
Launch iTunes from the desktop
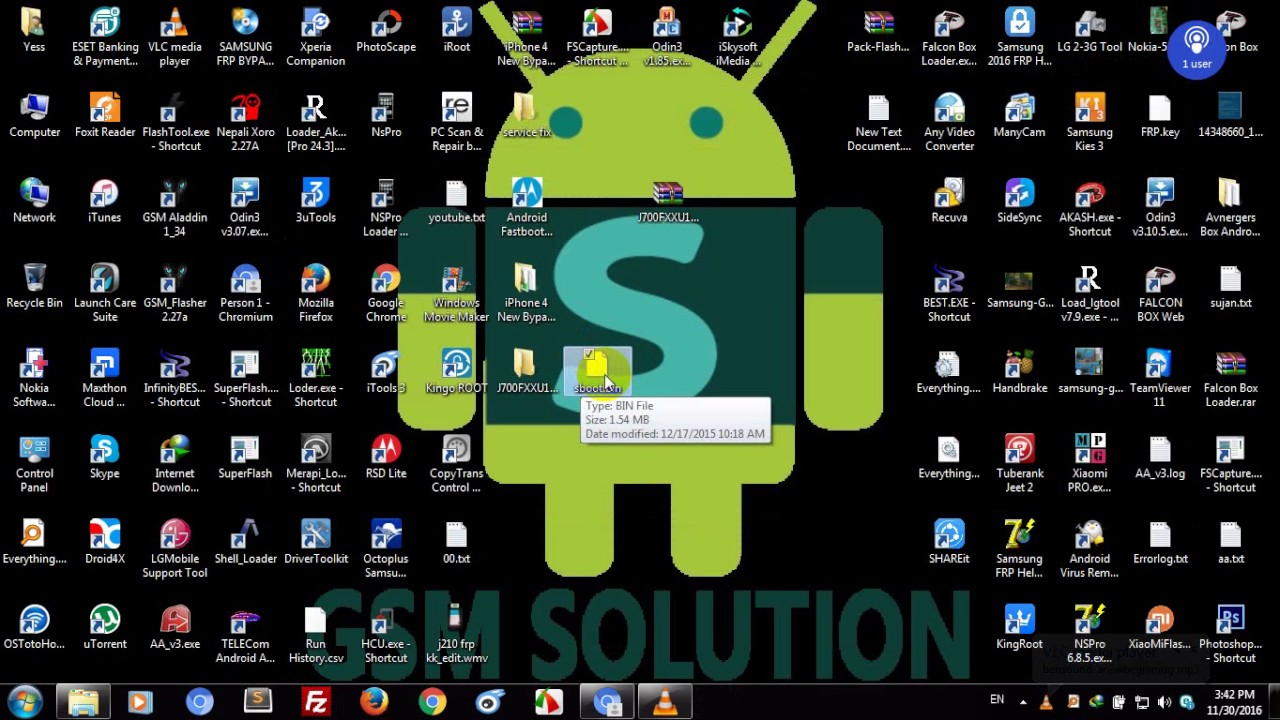[x=105, y=200]
